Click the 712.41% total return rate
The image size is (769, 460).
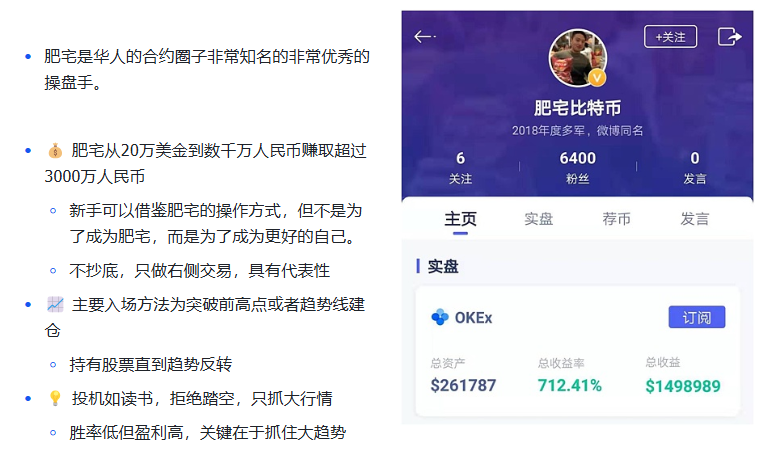pyautogui.click(x=569, y=385)
